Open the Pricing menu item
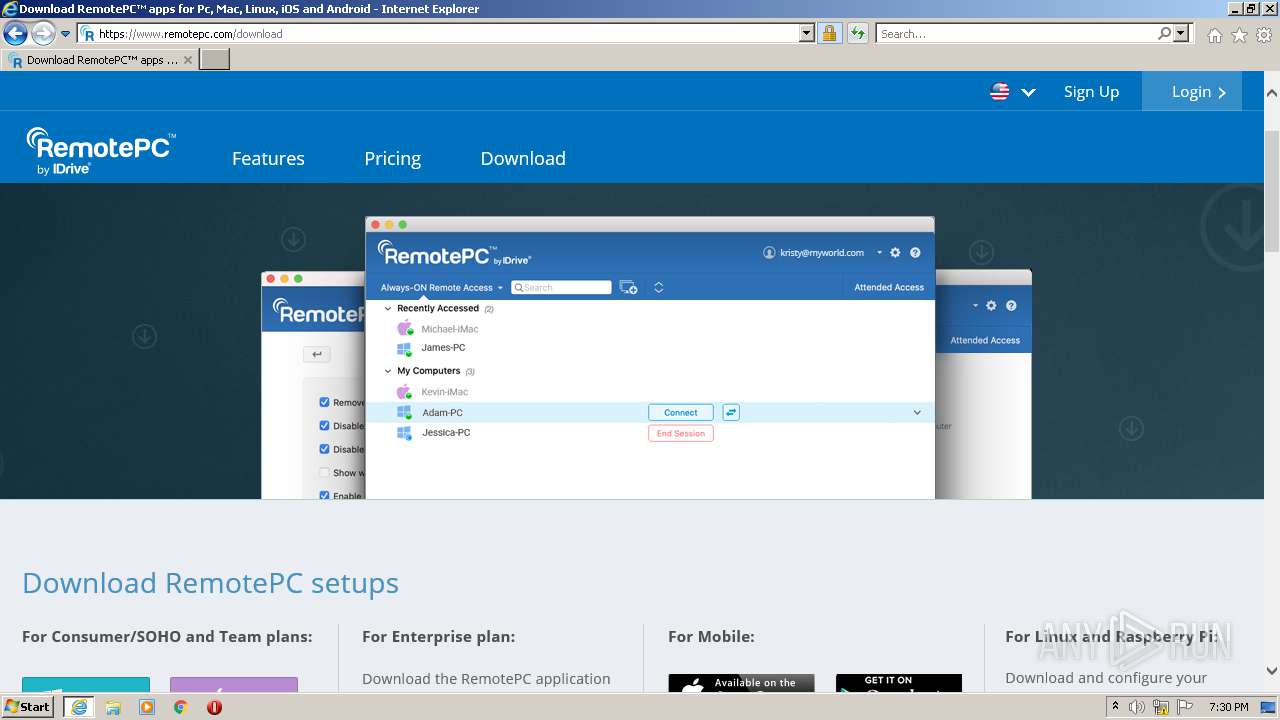 392,159
